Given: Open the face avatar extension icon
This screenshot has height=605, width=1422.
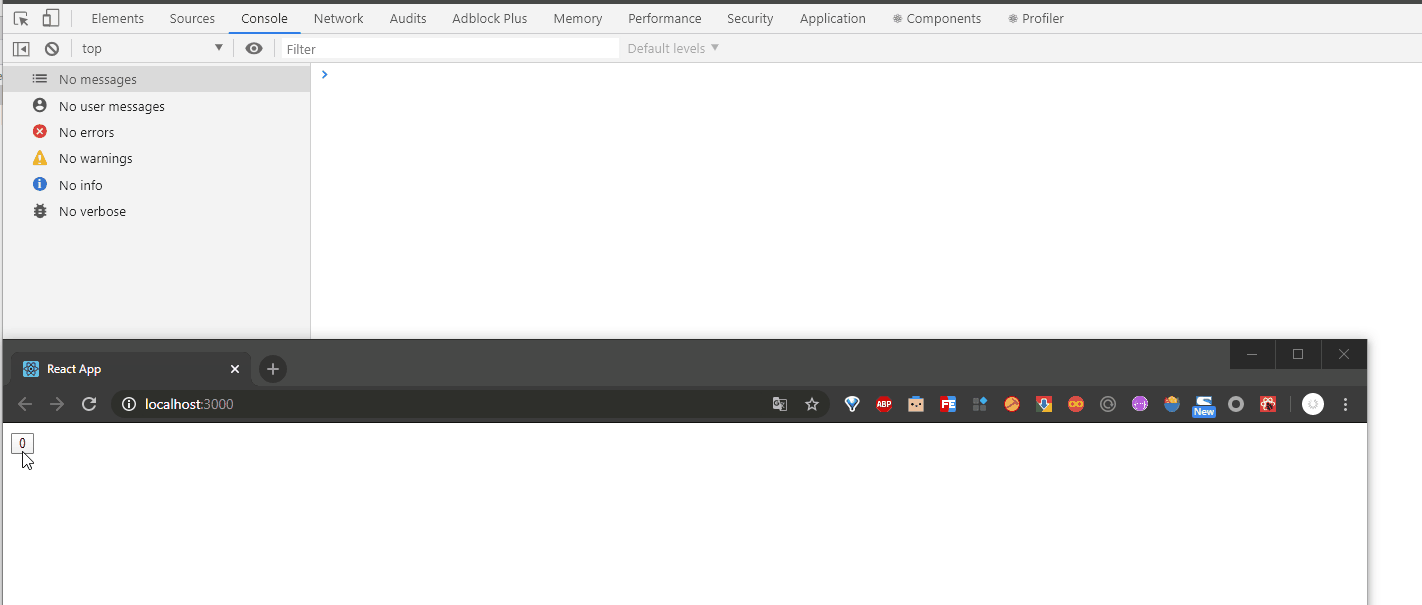Looking at the screenshot, I should [916, 404].
